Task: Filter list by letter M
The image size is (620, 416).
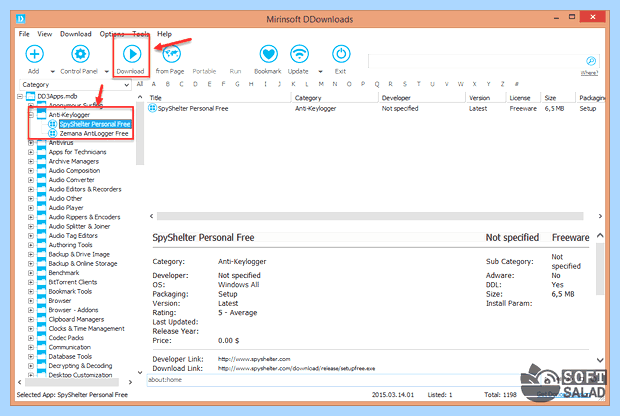Action: (x=321, y=84)
